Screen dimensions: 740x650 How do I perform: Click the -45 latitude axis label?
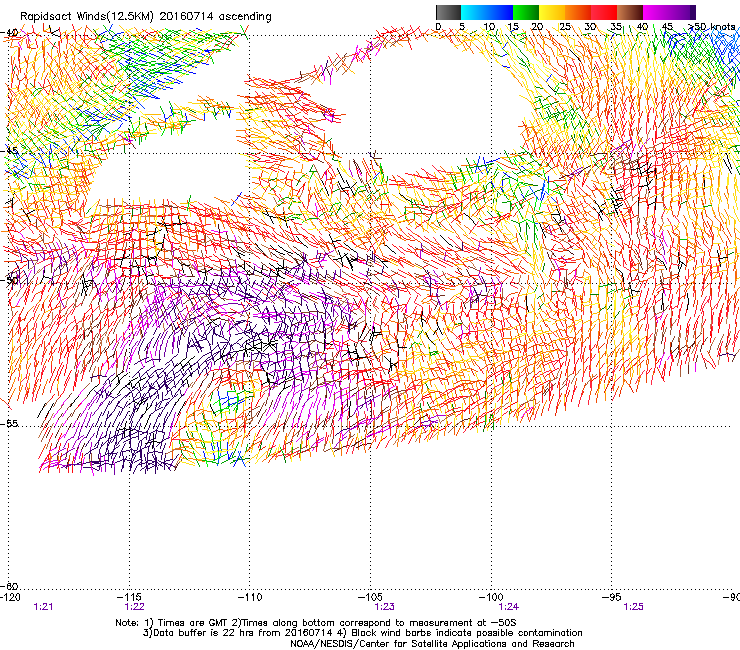click(x=9, y=151)
